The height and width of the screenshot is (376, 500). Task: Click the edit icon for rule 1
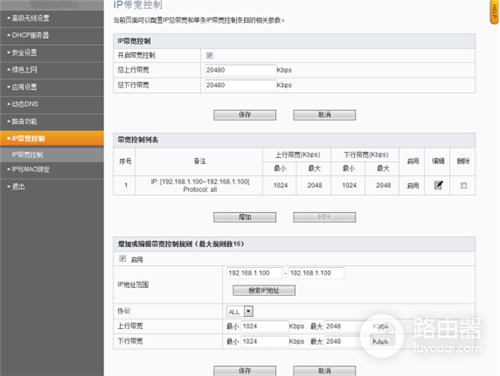pos(438,185)
